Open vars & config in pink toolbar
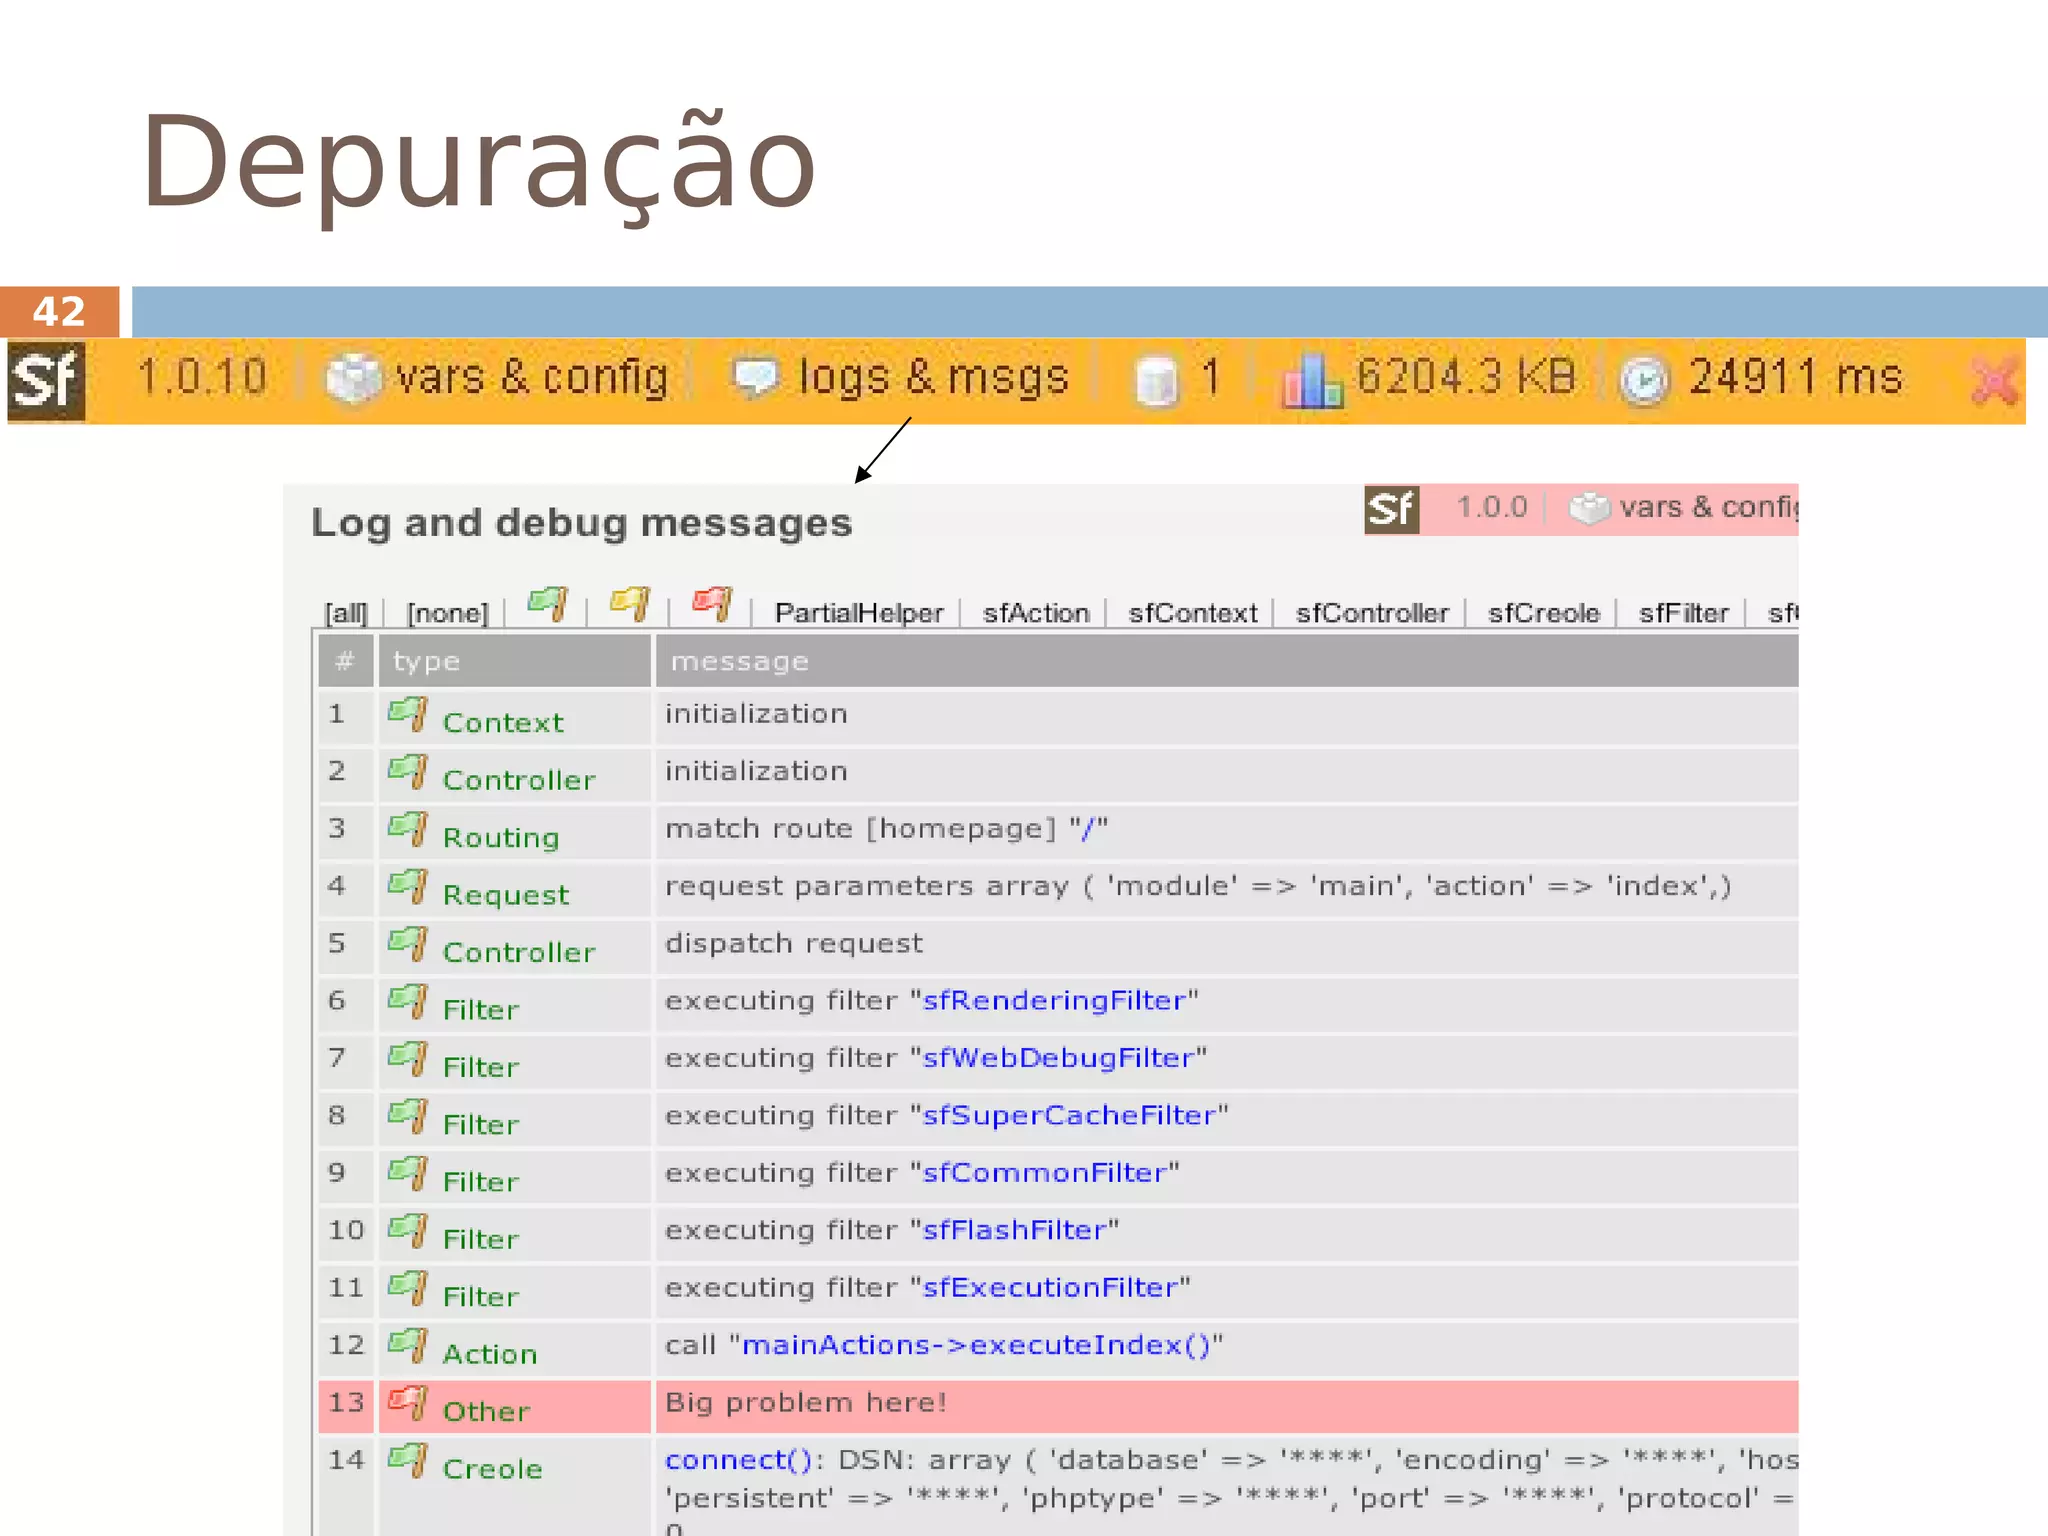 tap(1684, 508)
